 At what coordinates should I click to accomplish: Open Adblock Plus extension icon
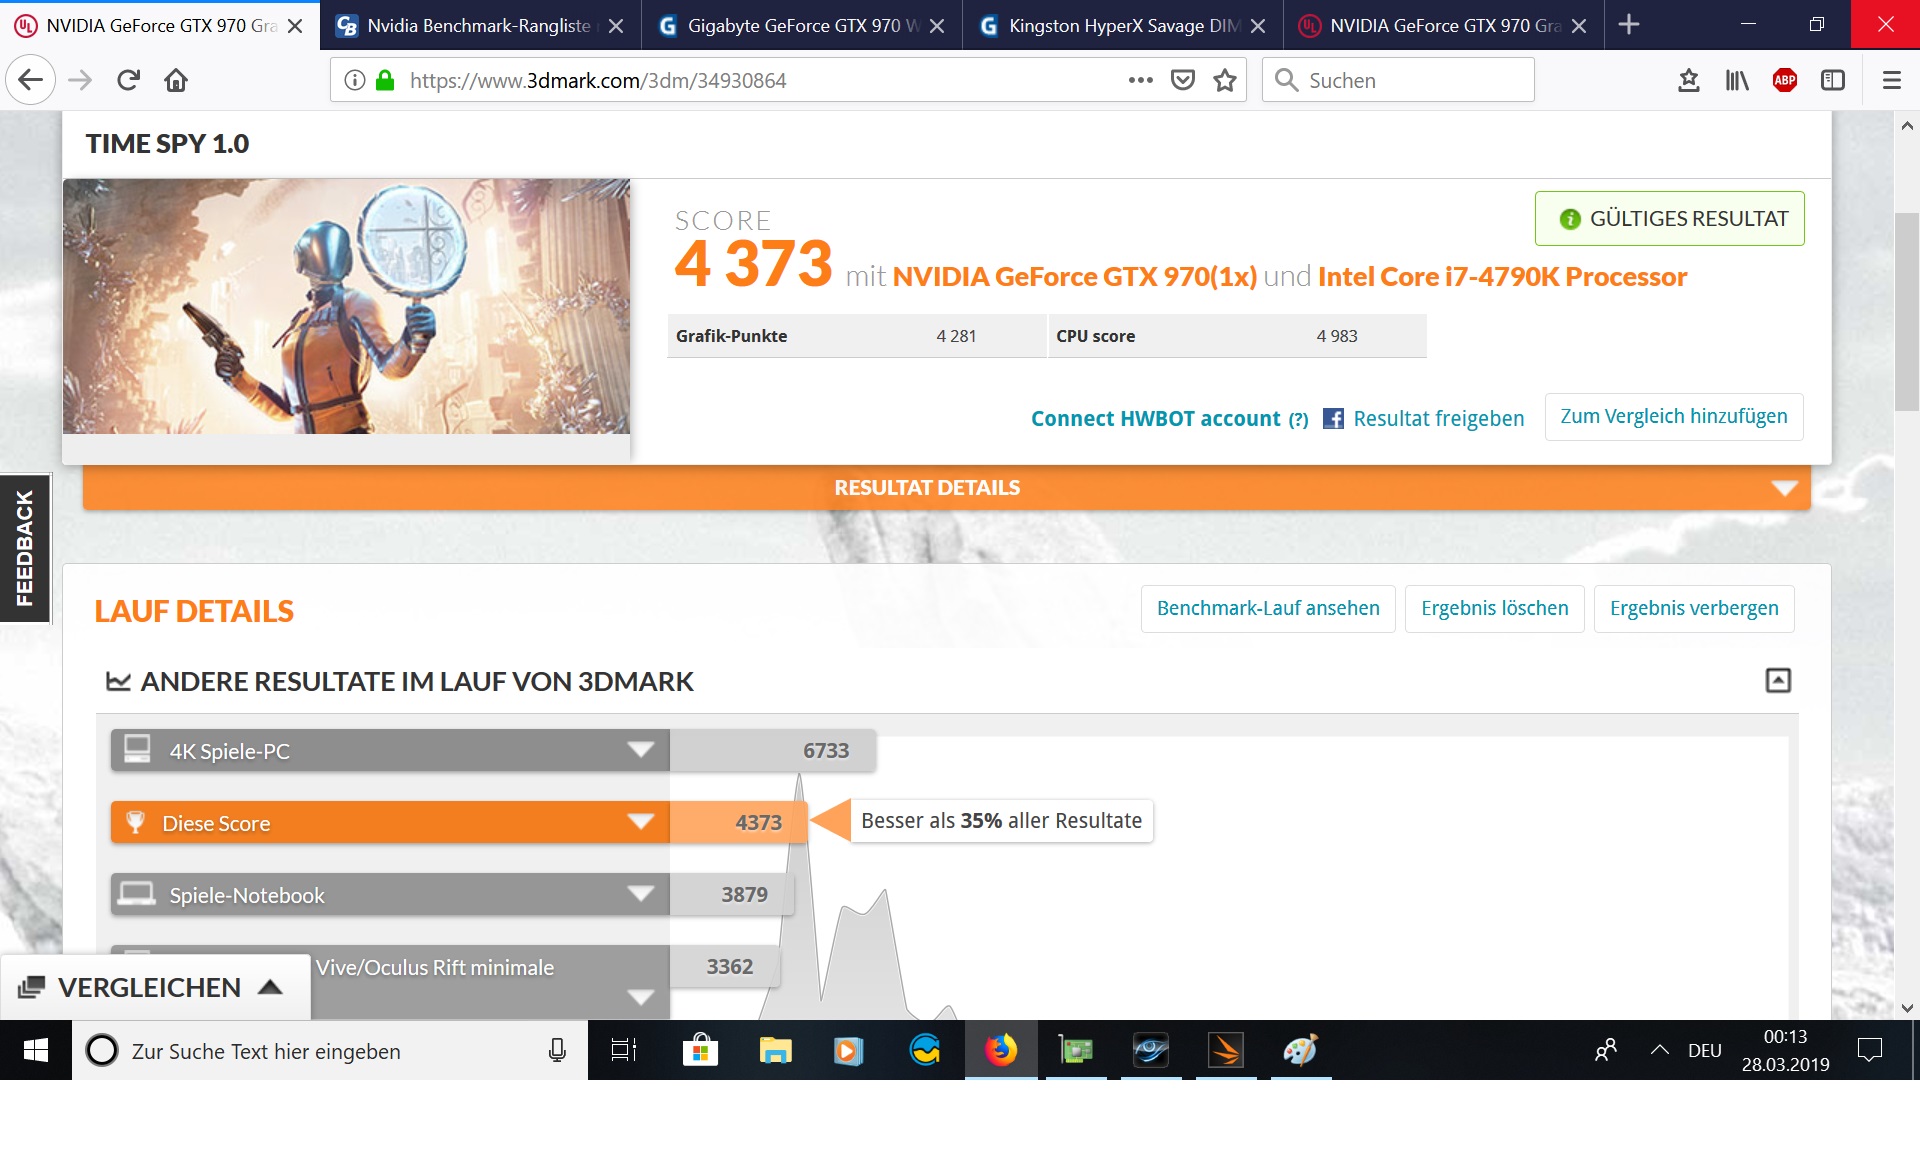tap(1785, 80)
